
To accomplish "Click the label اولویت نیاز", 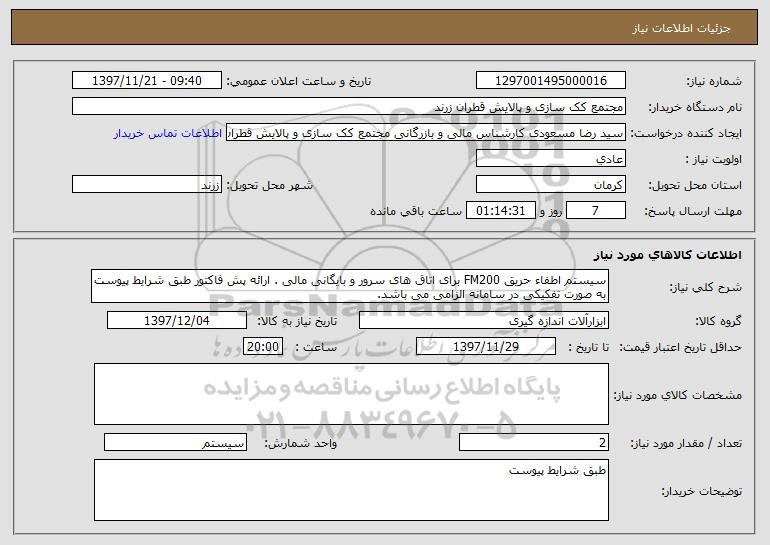I will point(714,160).
